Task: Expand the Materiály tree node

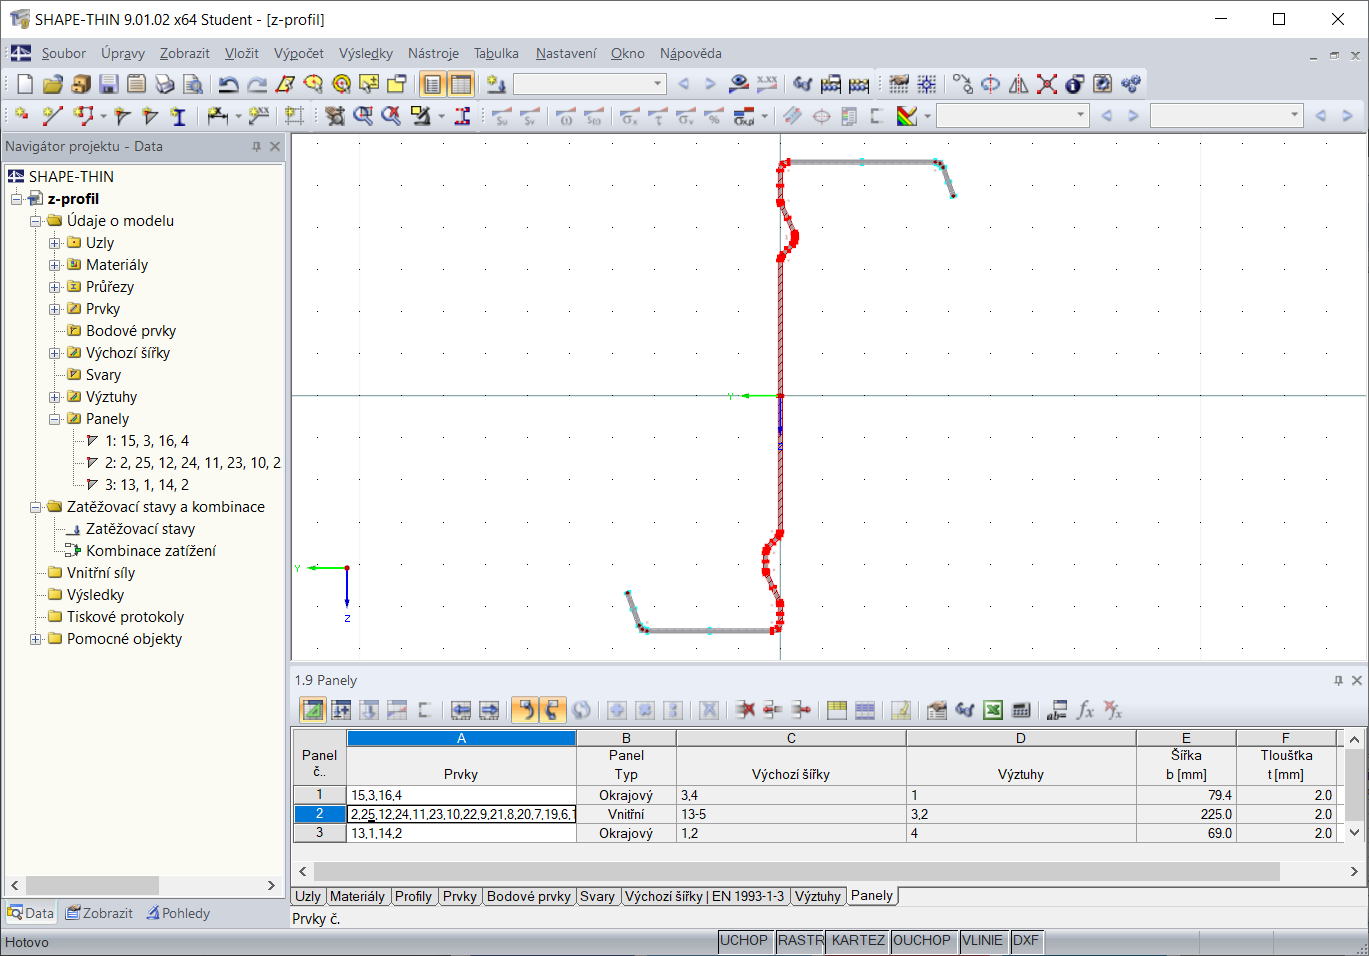Action: click(x=55, y=265)
